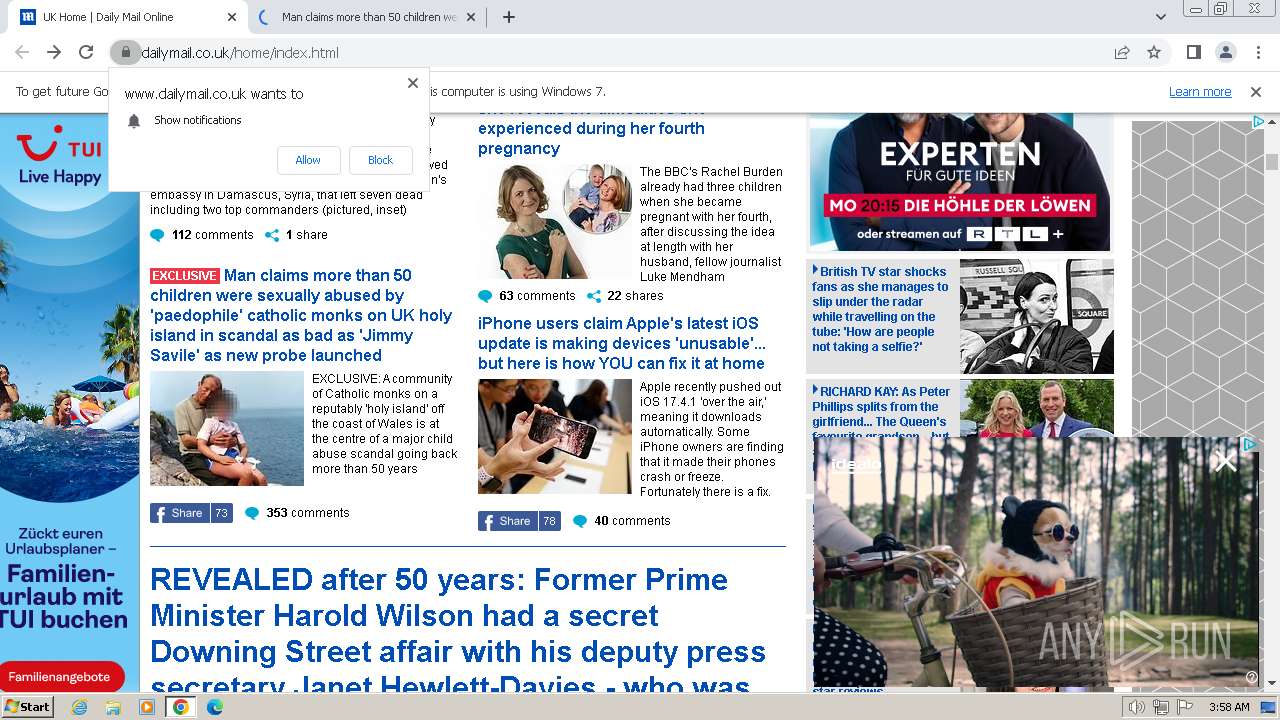This screenshot has width=1280, height=720.
Task: Switch to the 'Man claims more than 50 children' tab
Action: coord(367,17)
